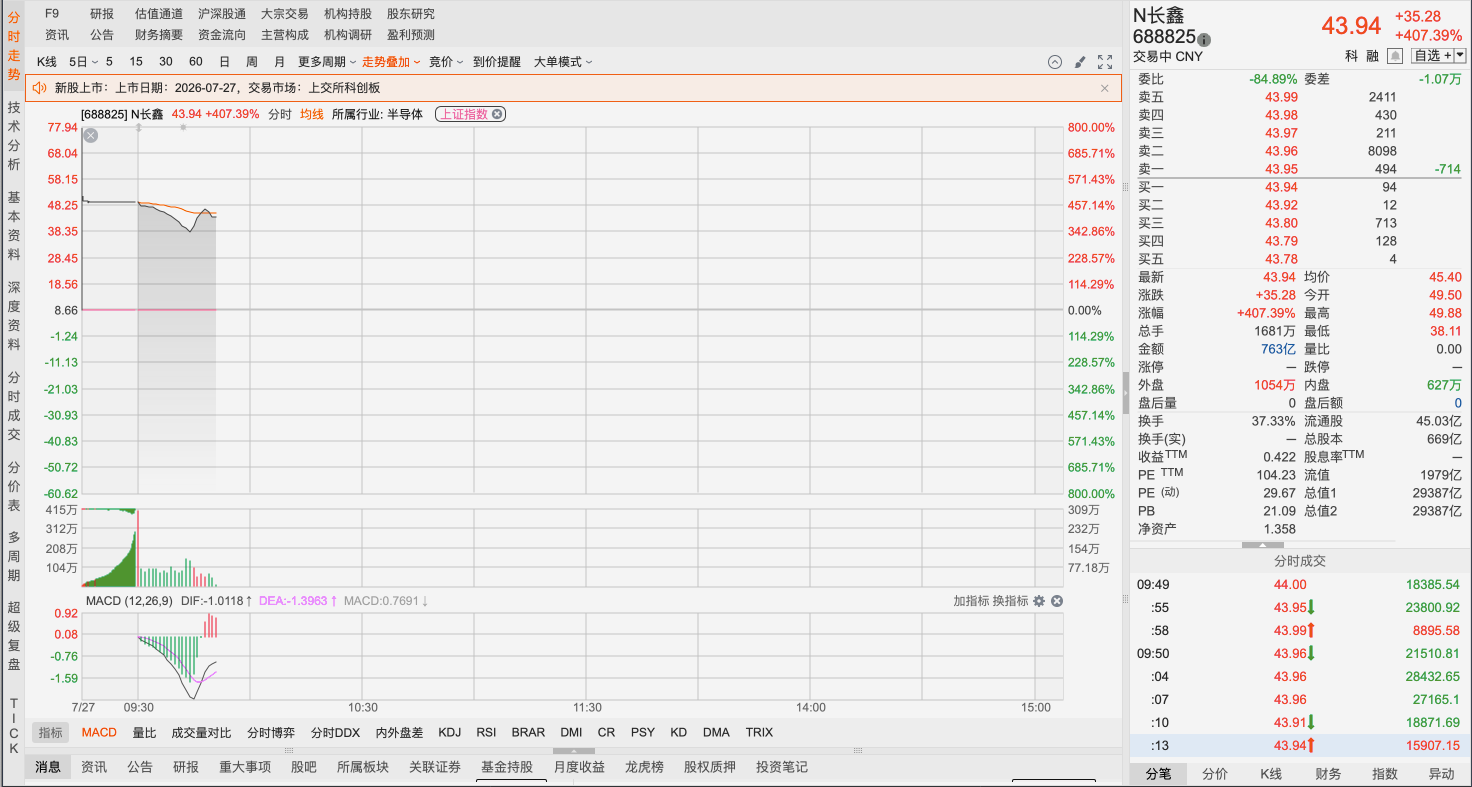Image resolution: width=1472 pixels, height=787 pixels.
Task: Dismiss the new listing notice bar
Action: [x=1105, y=88]
